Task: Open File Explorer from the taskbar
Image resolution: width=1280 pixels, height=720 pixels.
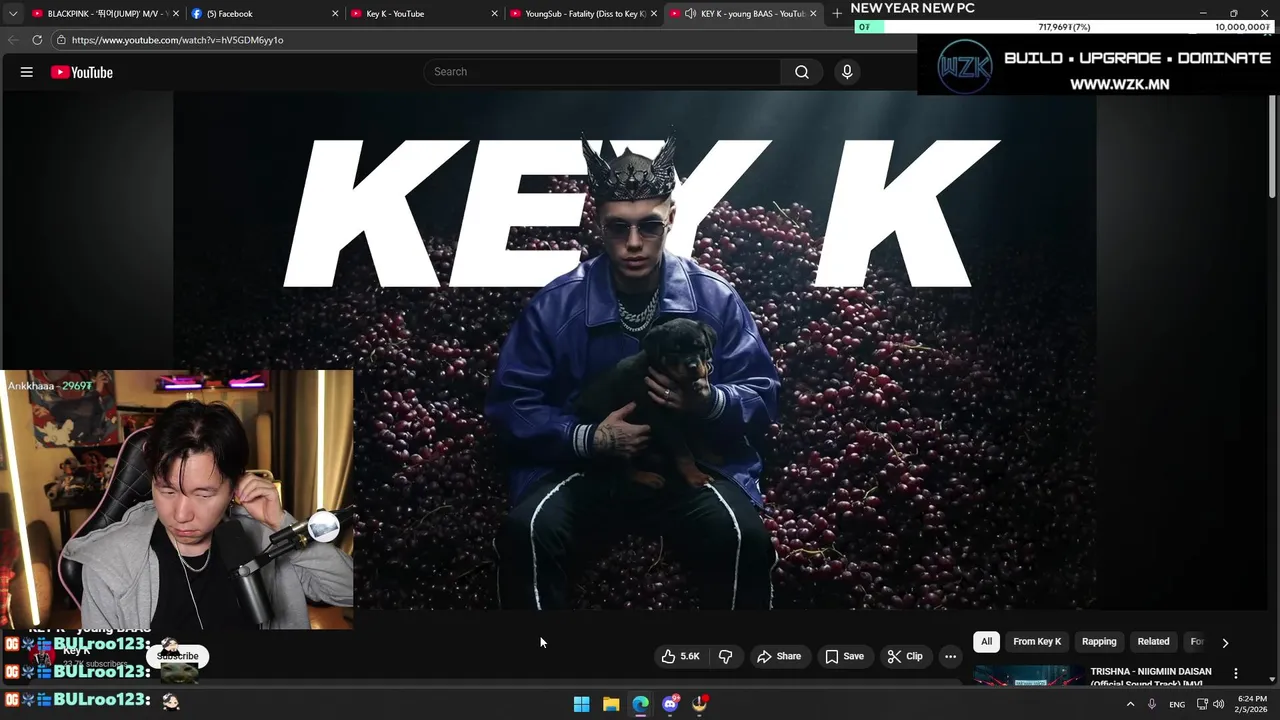Action: pyautogui.click(x=611, y=704)
